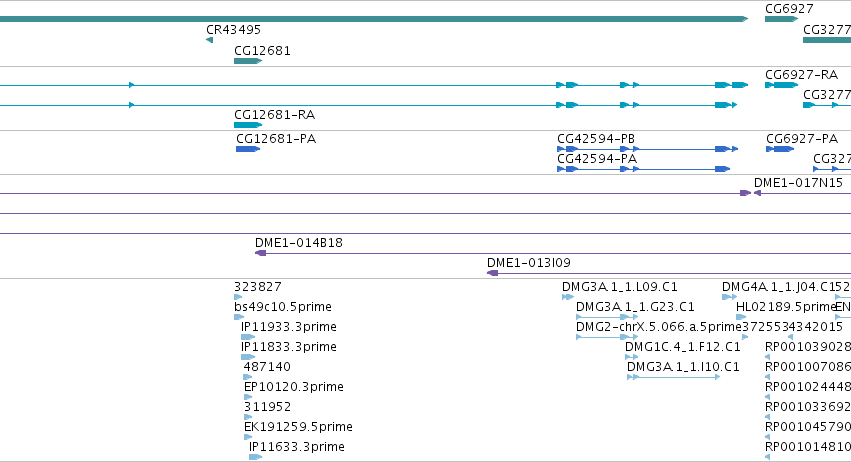This screenshot has width=851, height=462.
Task: Select the DMG3A.1_1.I10.C1 label
Action: tap(683, 366)
